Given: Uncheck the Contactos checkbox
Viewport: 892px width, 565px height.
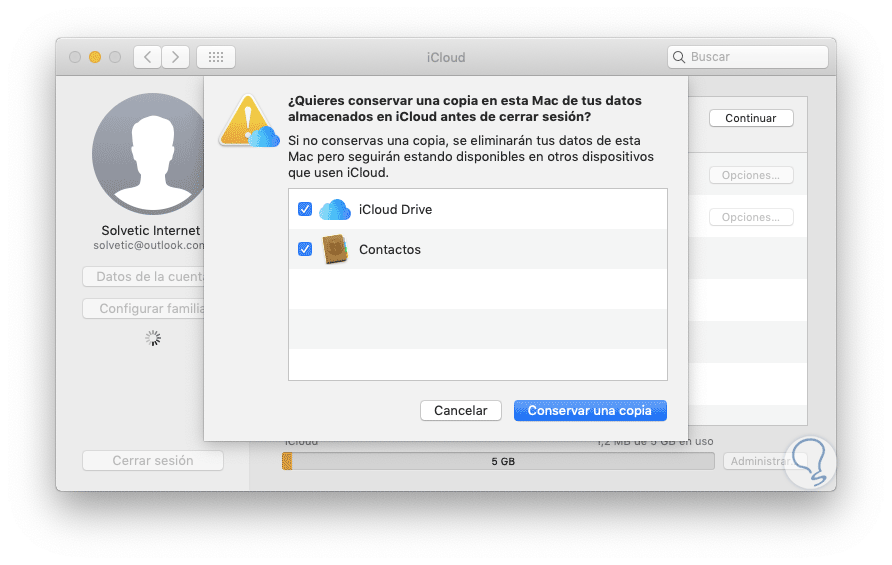Looking at the screenshot, I should pos(305,249).
